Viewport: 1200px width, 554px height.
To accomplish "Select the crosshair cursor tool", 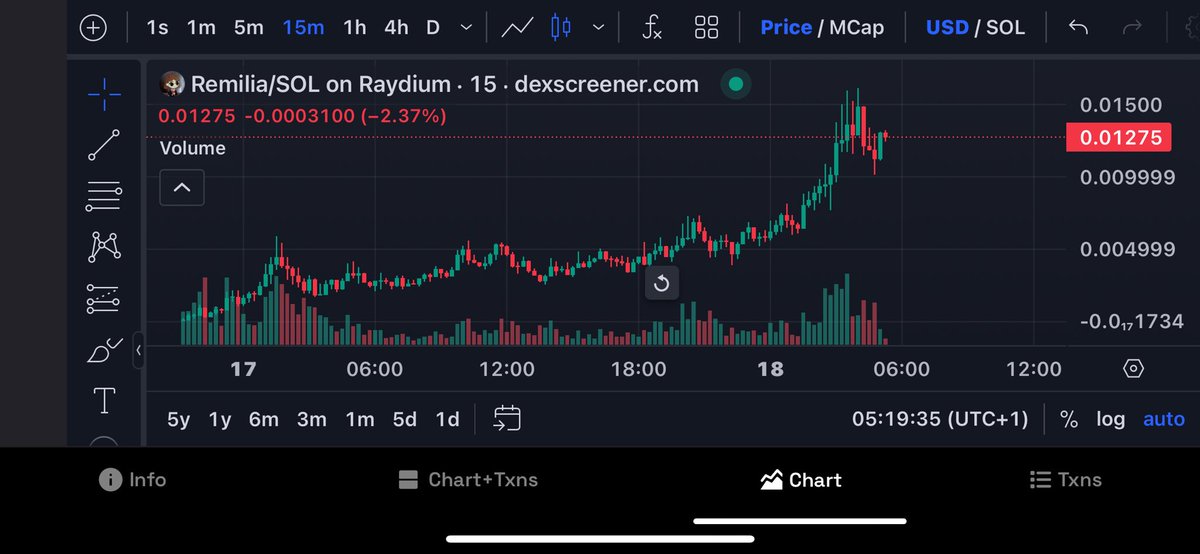I will click(x=104, y=95).
